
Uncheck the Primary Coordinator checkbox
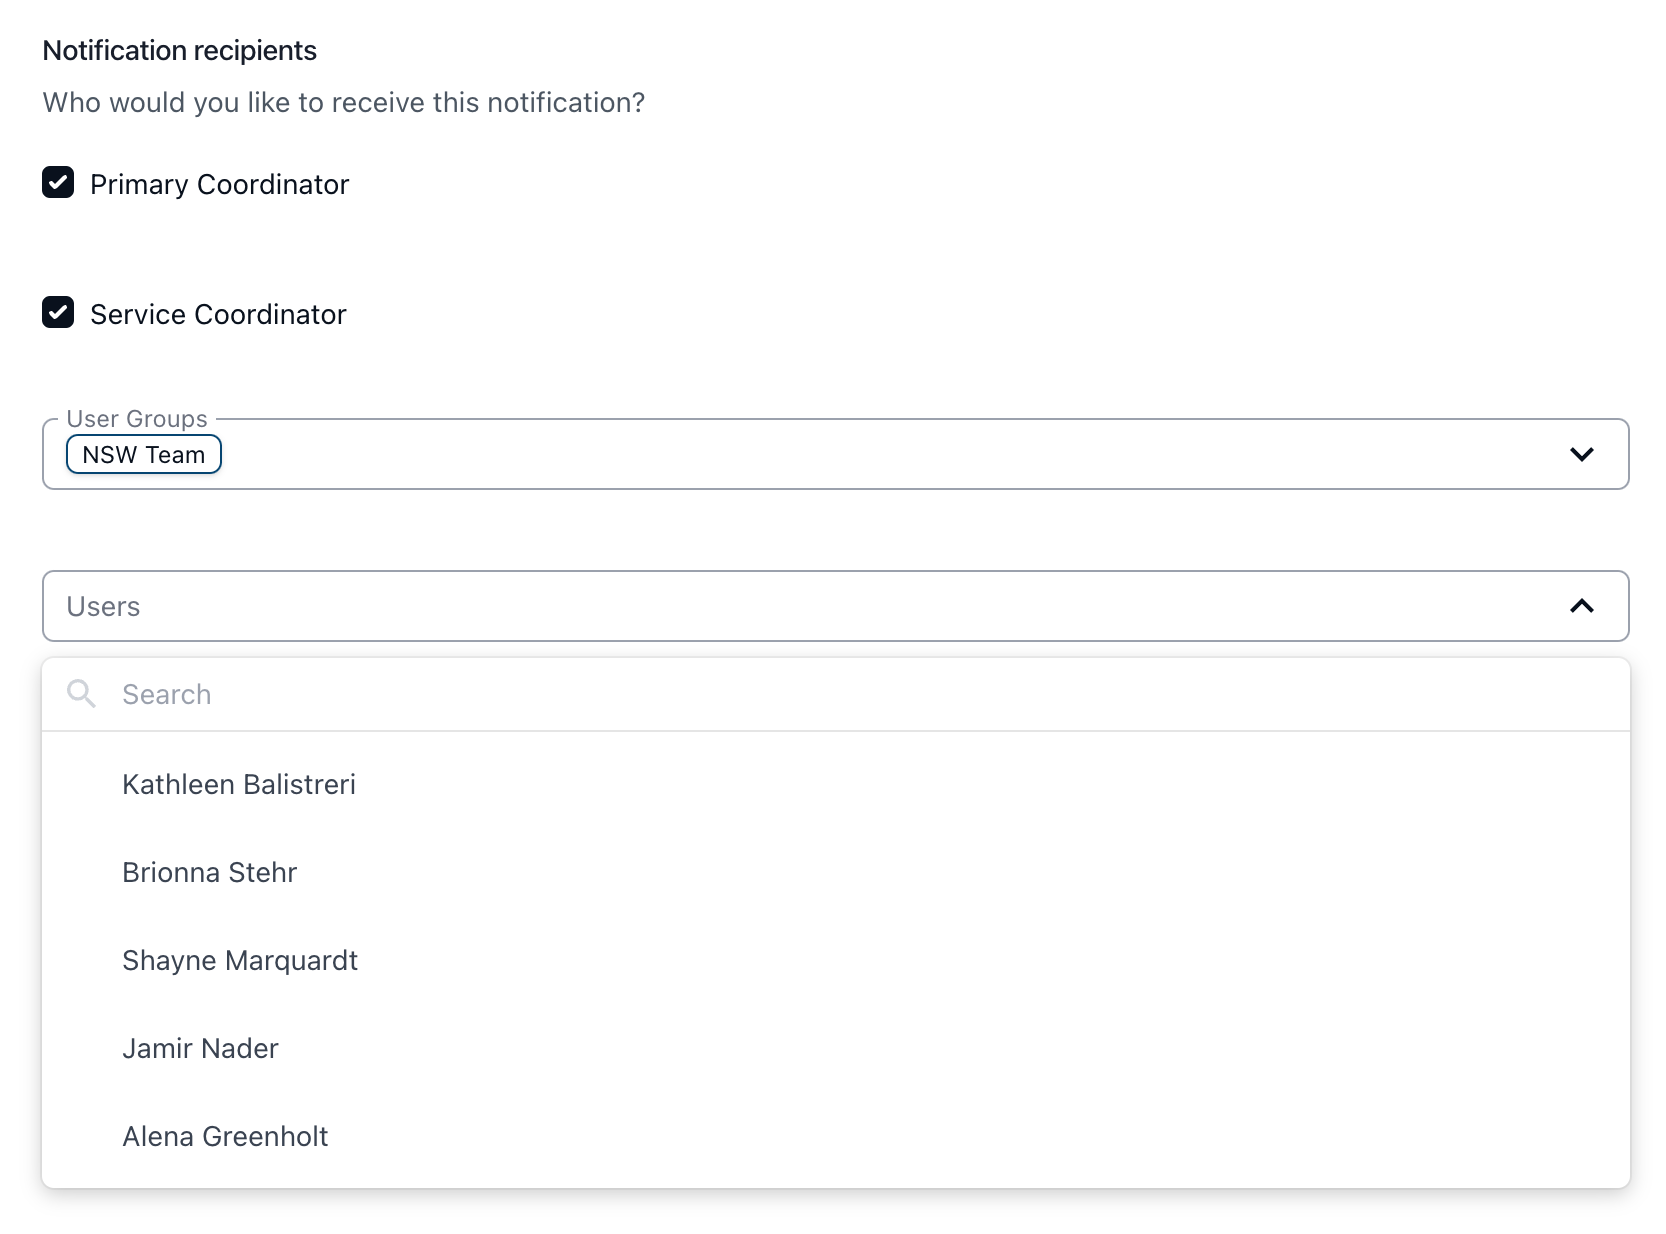[58, 183]
